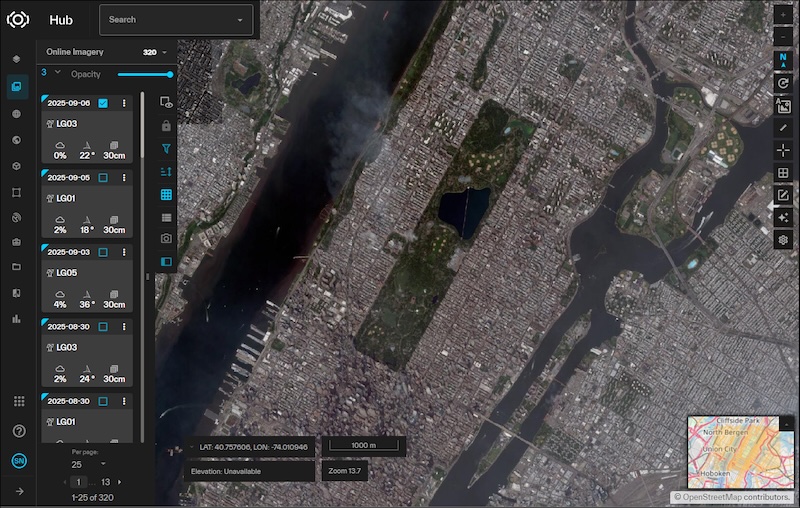Click the lock icon in imagery toolbar
Viewport: 800px width, 508px height.
[167, 126]
